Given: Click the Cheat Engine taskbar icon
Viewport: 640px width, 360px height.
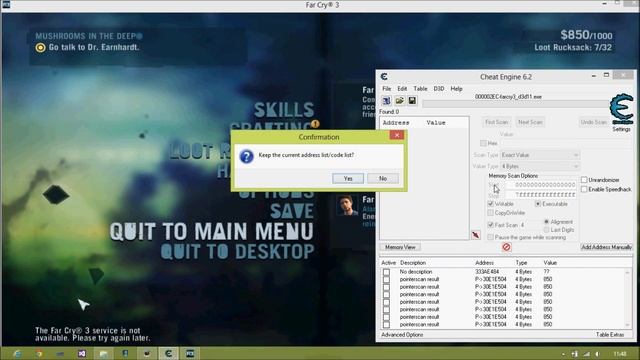Looking at the screenshot, I should pyautogui.click(x=168, y=353).
